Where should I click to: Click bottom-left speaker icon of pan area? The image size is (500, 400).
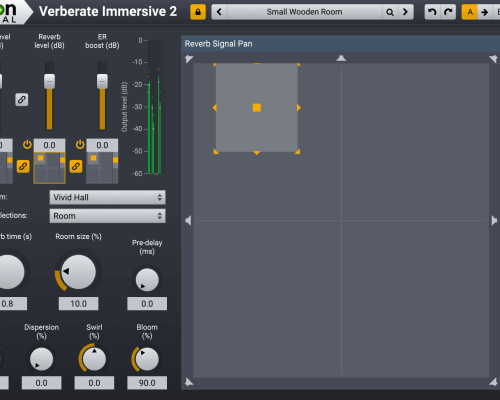[189, 382]
